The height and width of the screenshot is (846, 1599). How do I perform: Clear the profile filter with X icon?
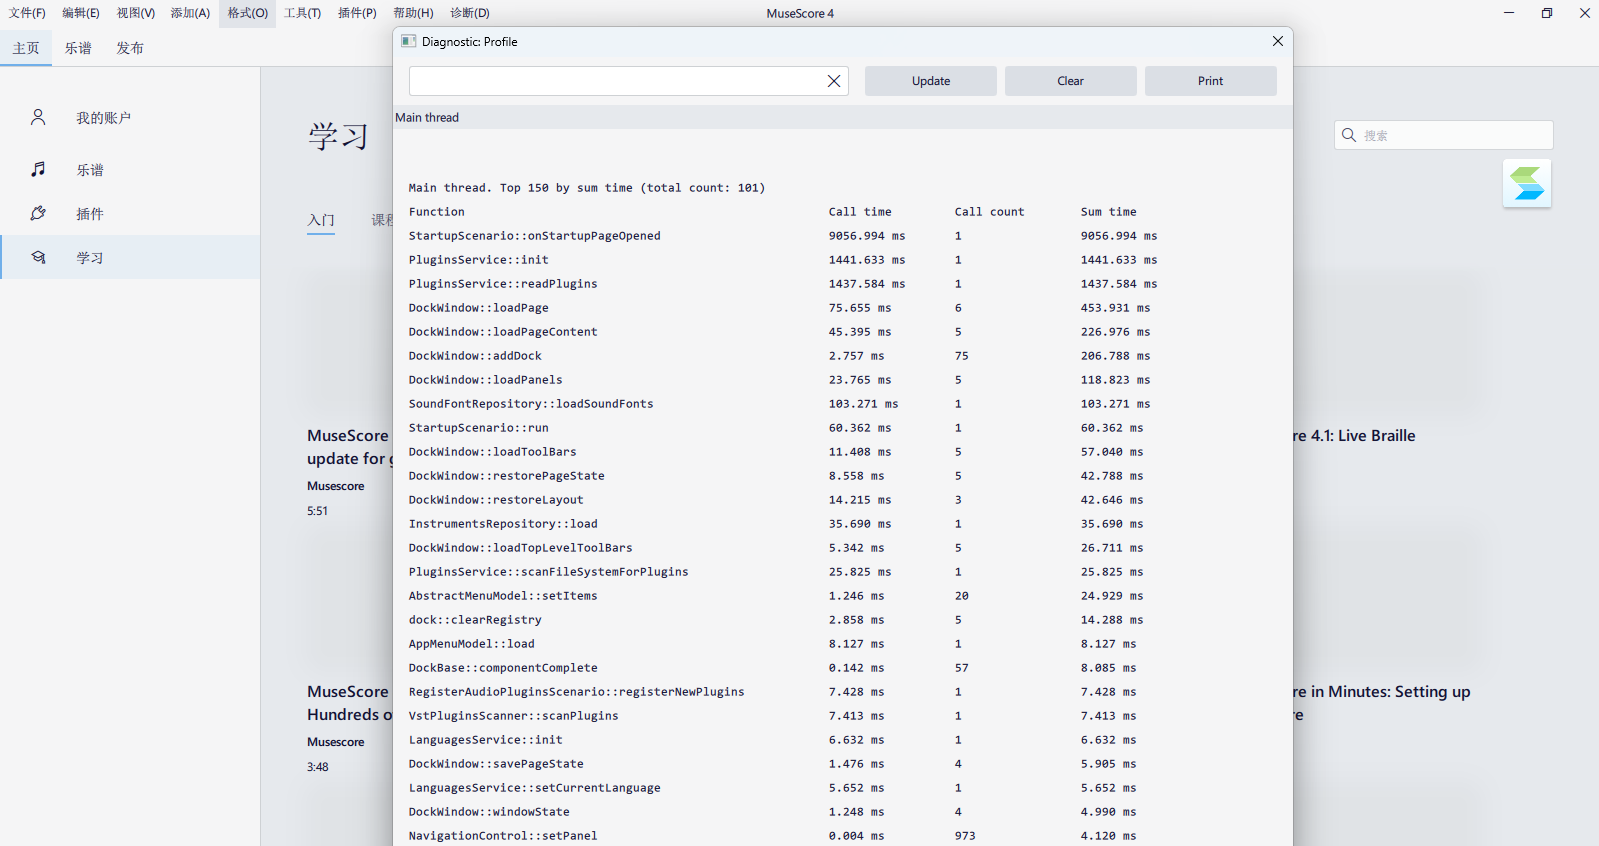(x=833, y=81)
